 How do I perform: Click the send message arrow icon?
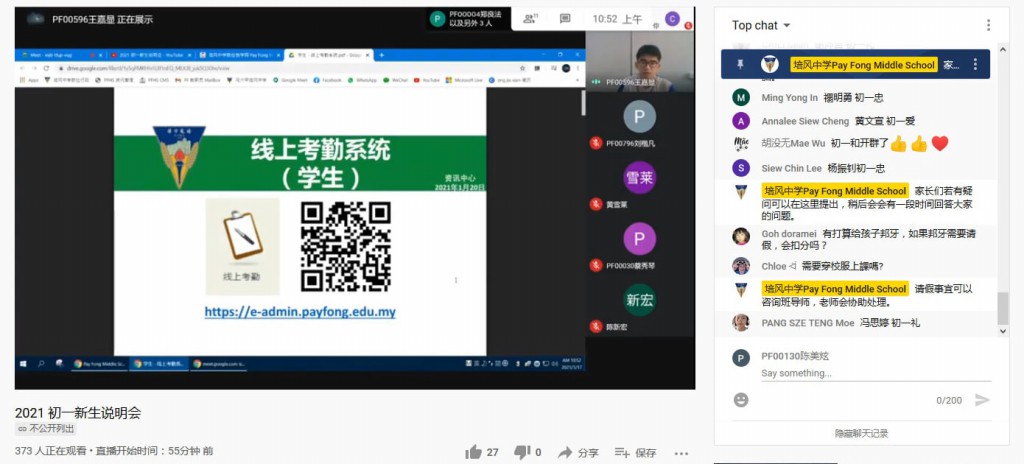982,400
